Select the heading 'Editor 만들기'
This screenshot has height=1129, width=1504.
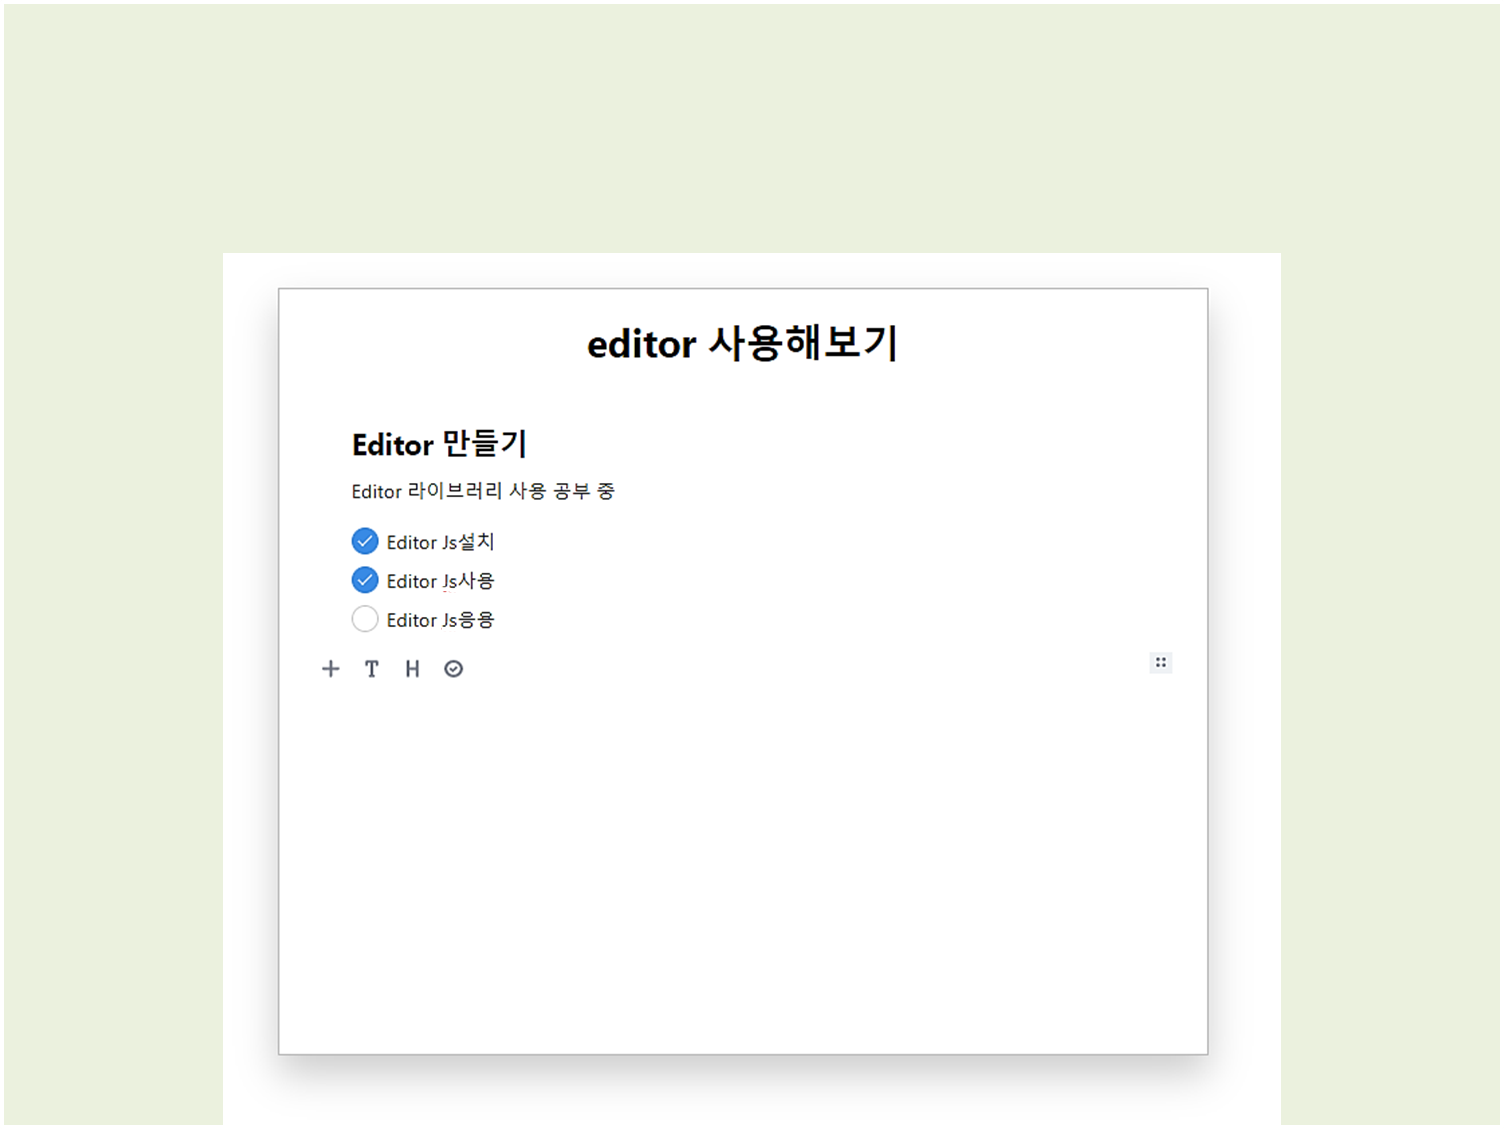pyautogui.click(x=439, y=444)
